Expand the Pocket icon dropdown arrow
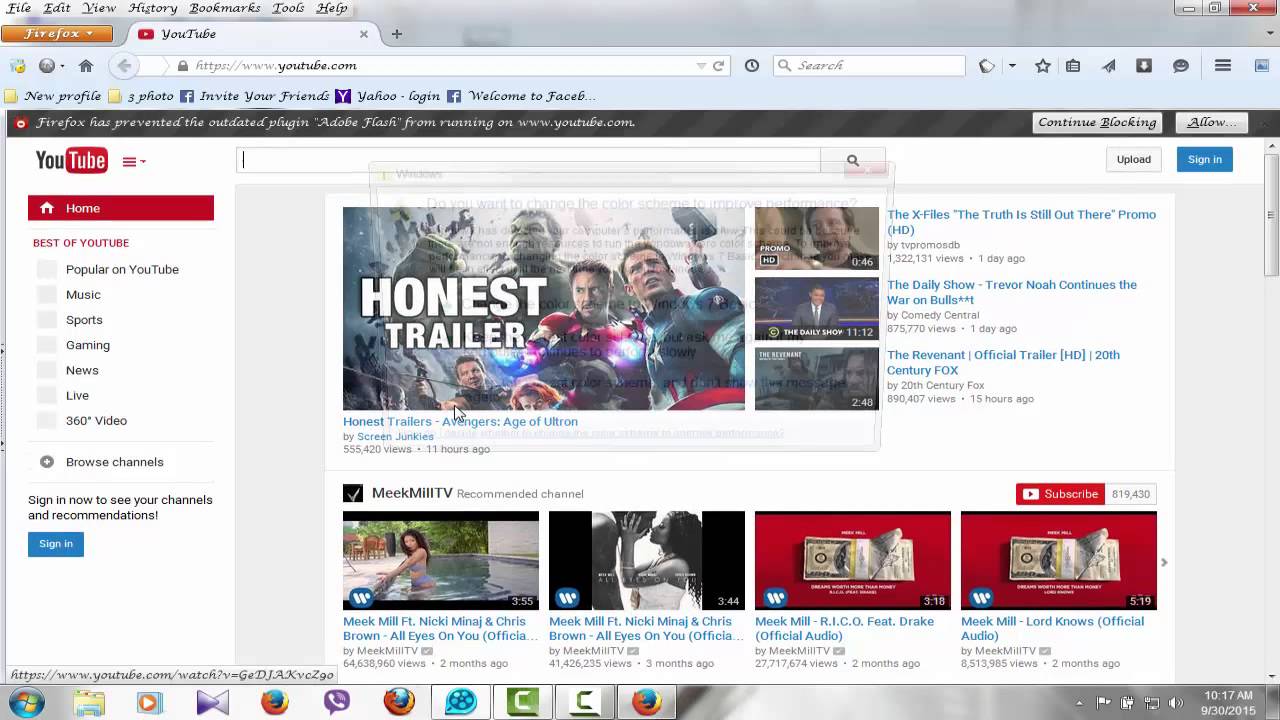1280x720 pixels. click(1012, 66)
